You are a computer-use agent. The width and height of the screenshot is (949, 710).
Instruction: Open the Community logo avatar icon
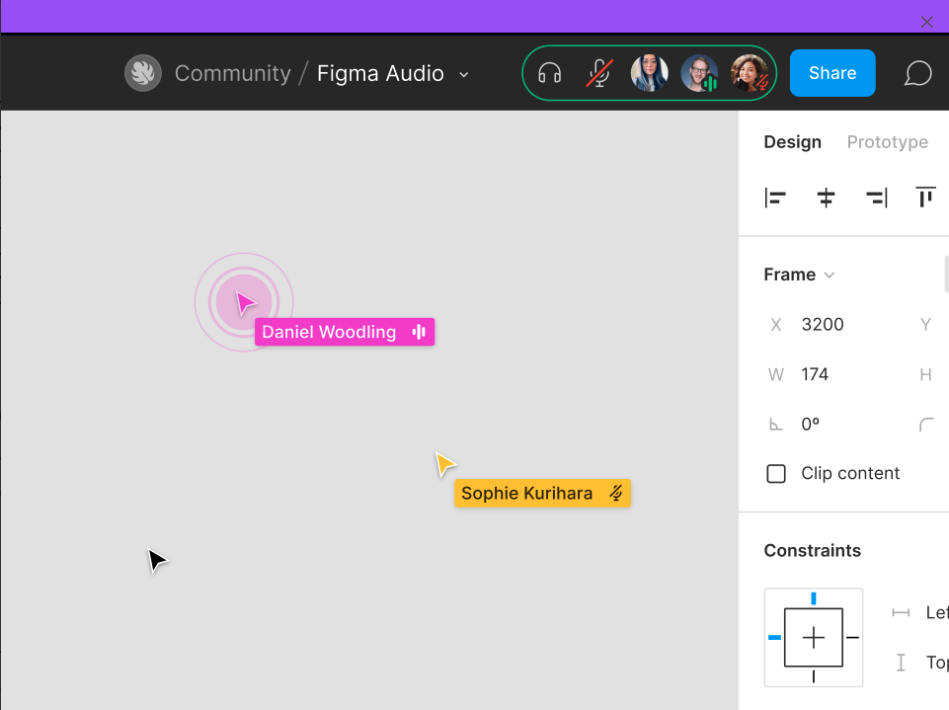[x=143, y=73]
